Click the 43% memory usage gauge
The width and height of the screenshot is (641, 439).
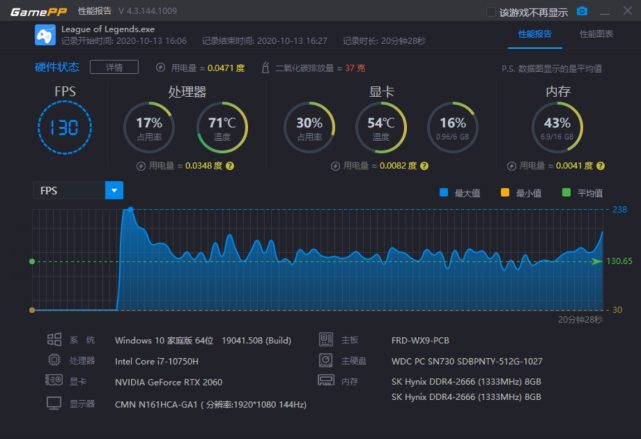point(557,128)
